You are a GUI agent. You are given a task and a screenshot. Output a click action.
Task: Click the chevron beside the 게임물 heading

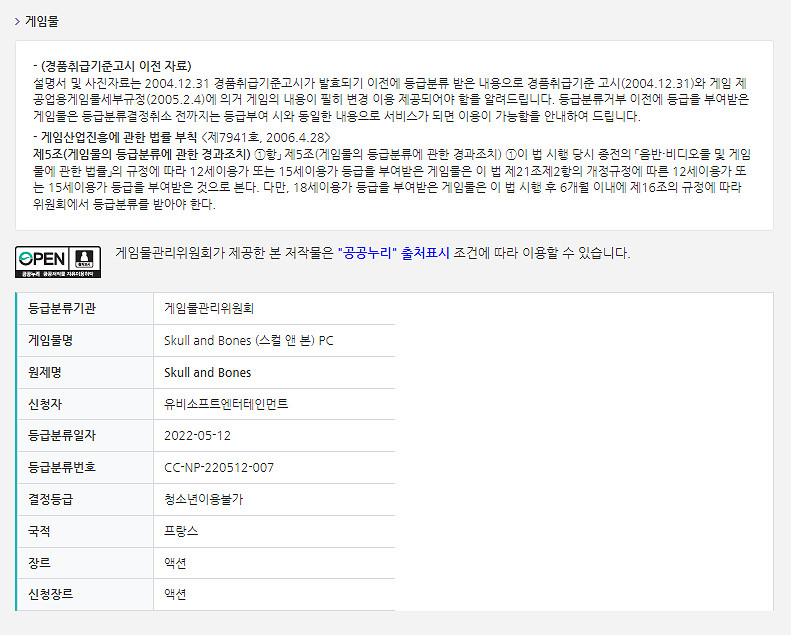tap(17, 20)
